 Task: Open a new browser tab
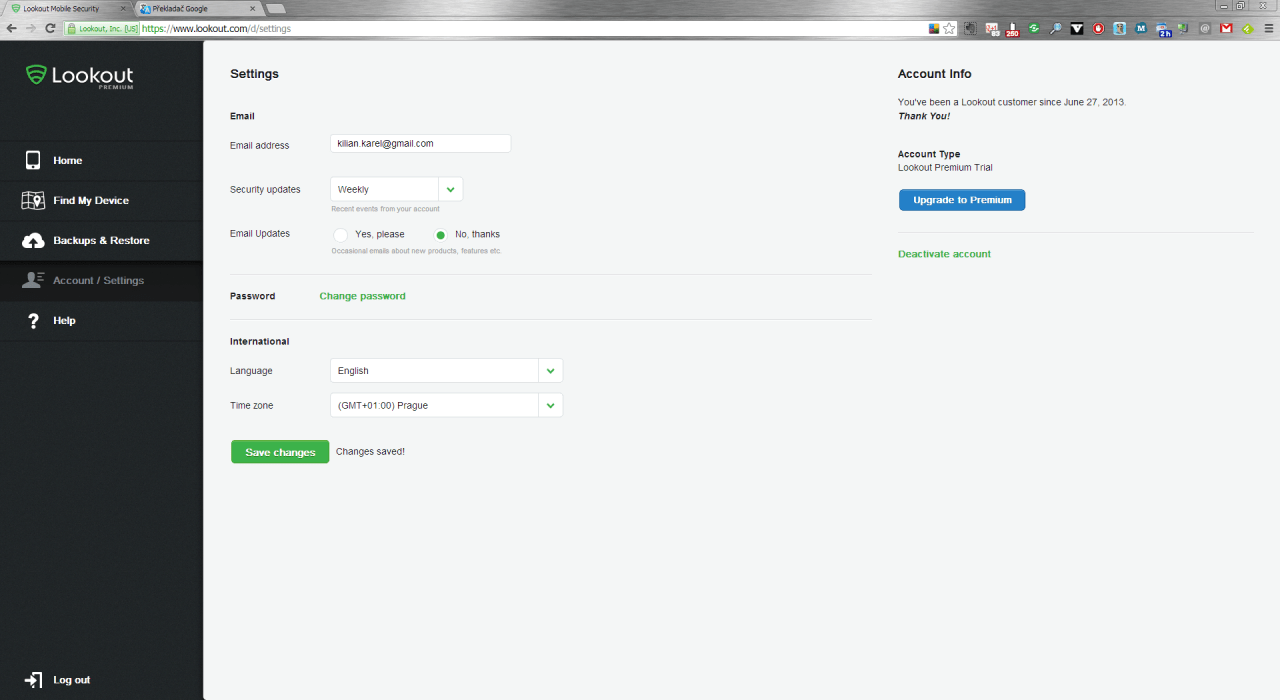(275, 9)
